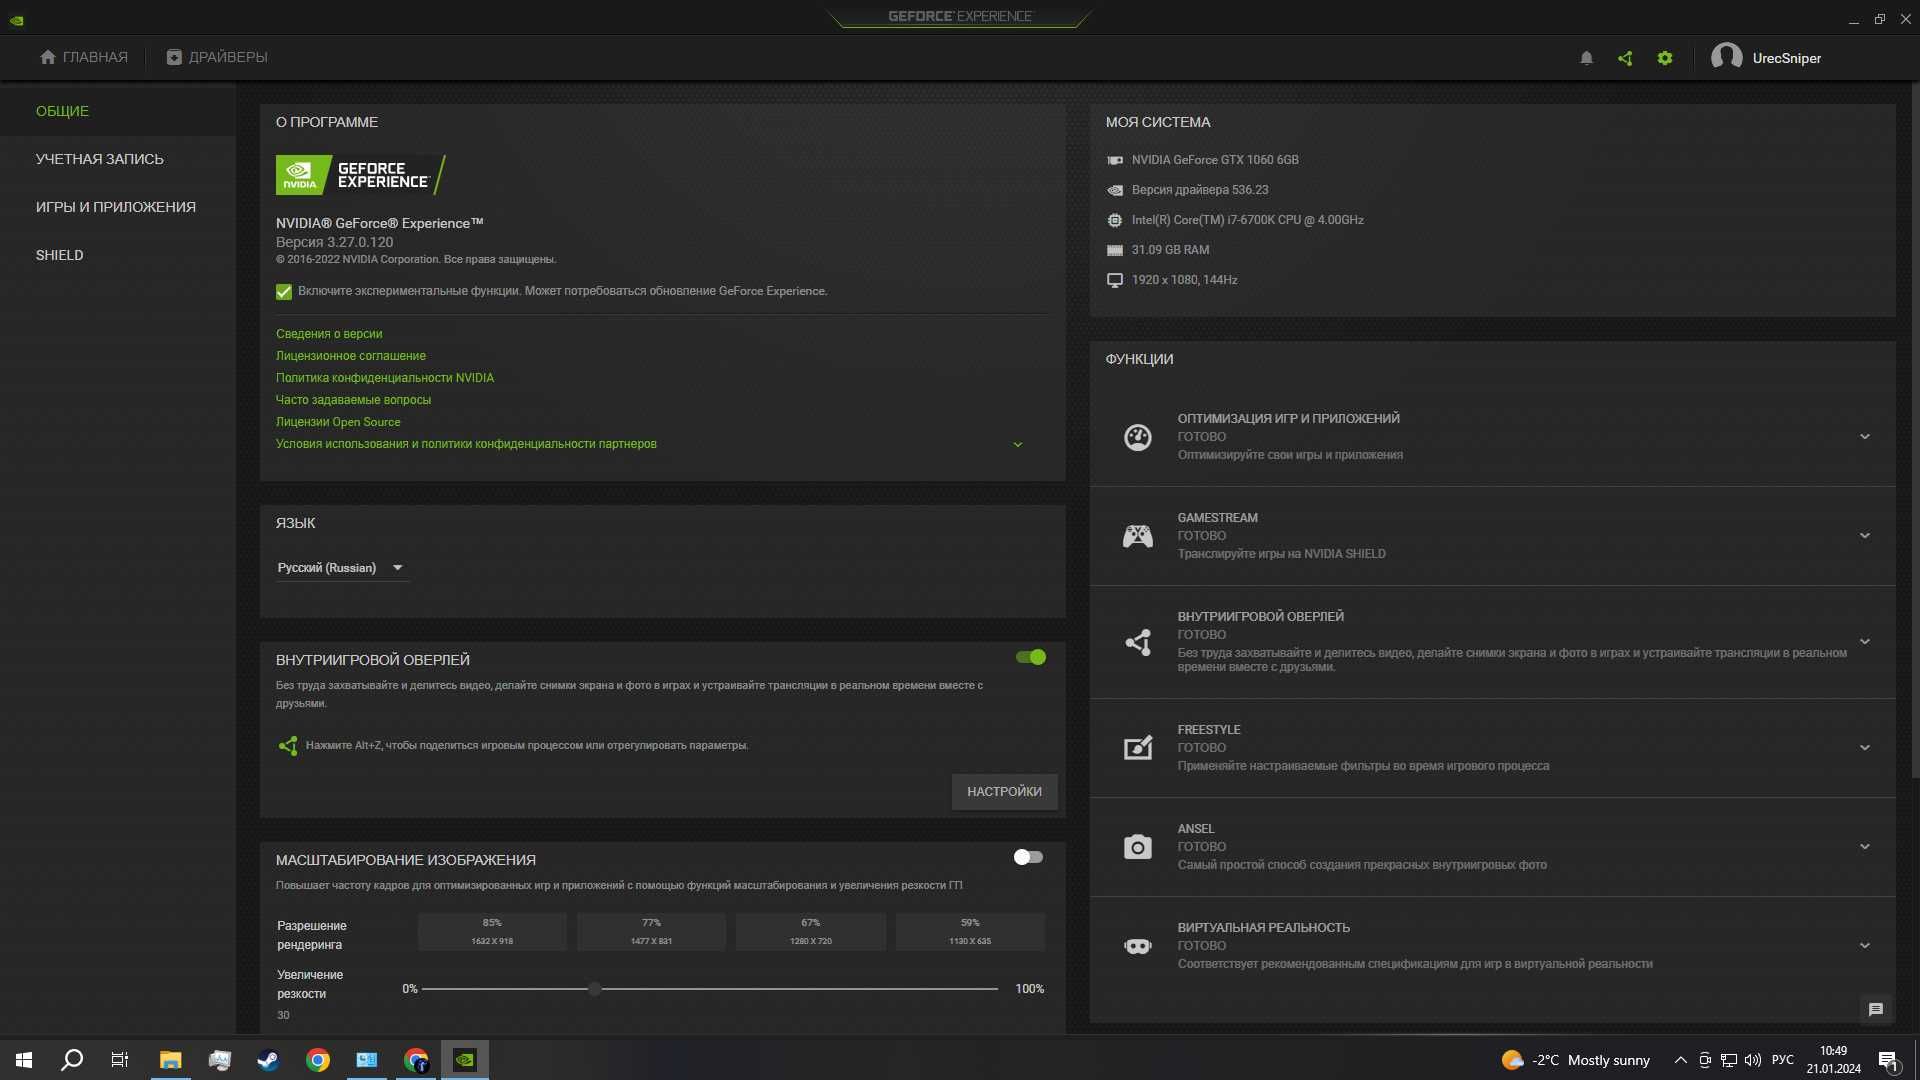Switch to the Драйверы tab
1920x1080 pixels.
pyautogui.click(x=217, y=57)
